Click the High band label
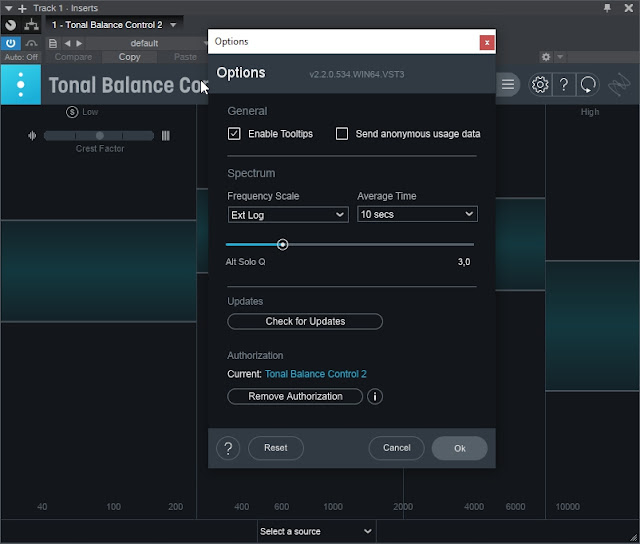The height and width of the screenshot is (544, 640). tap(590, 112)
